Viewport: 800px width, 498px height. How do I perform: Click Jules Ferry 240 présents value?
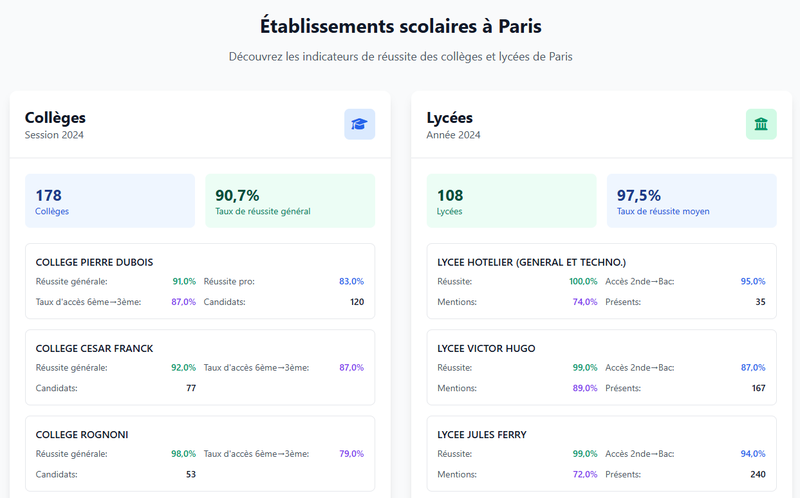(757, 474)
